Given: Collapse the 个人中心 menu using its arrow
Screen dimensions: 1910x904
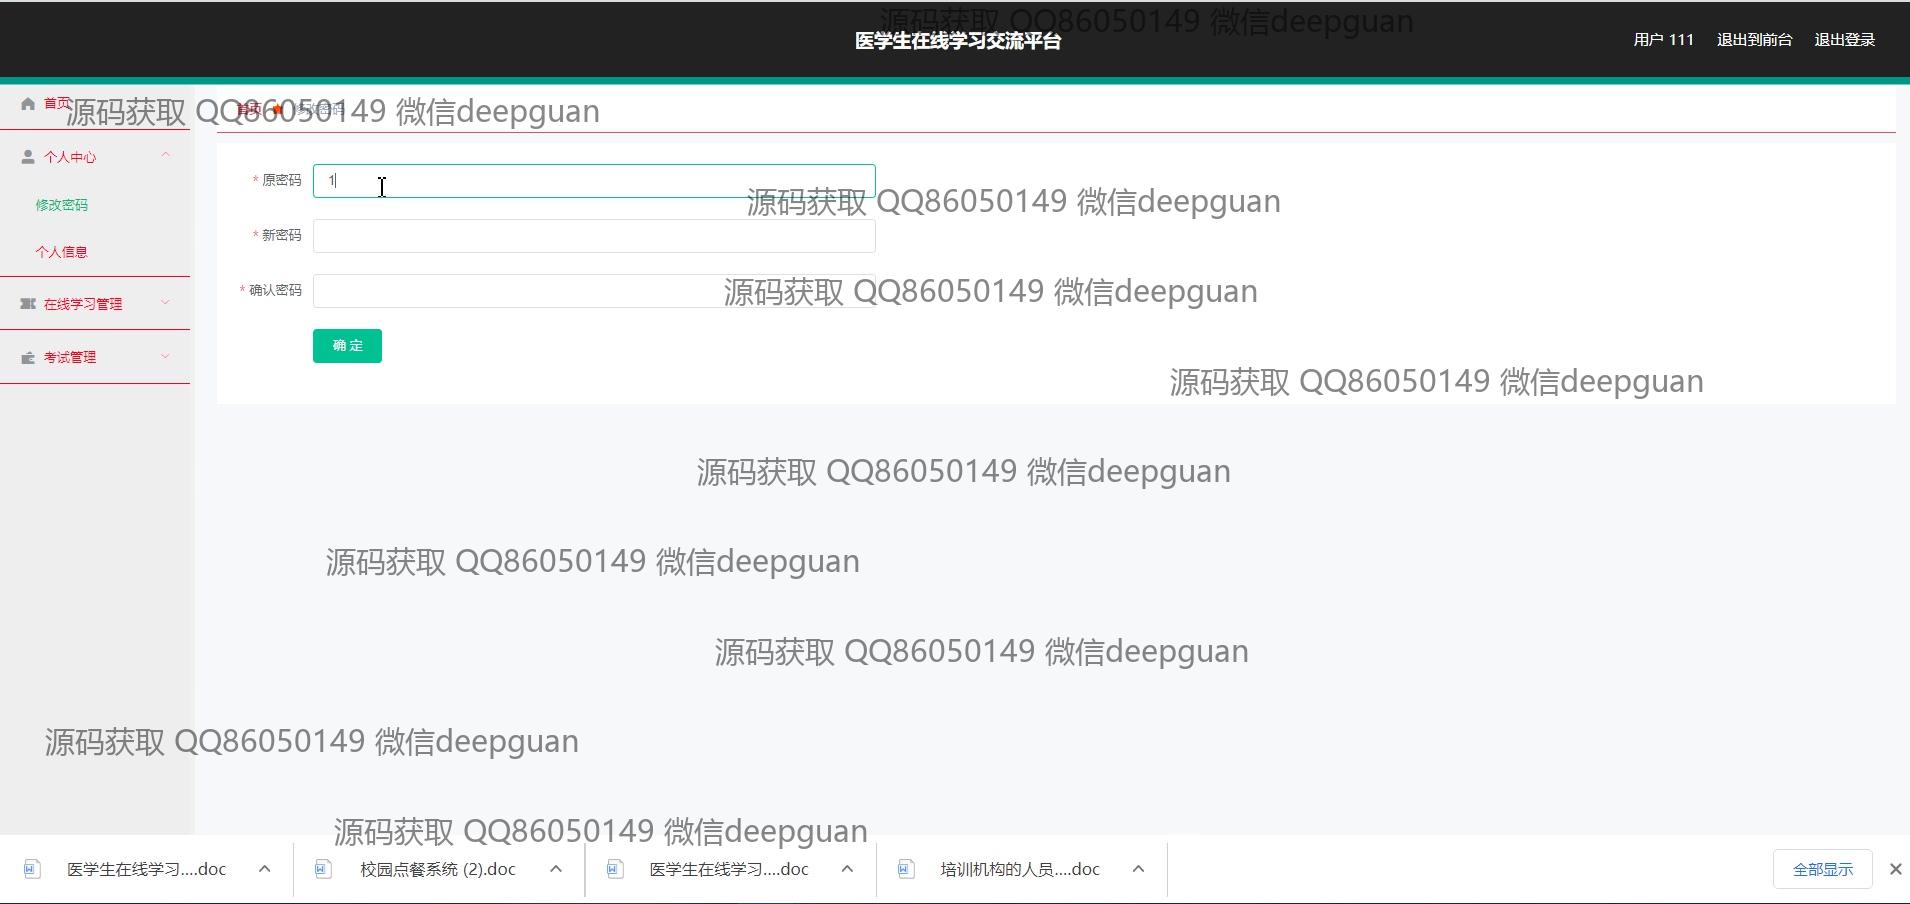Looking at the screenshot, I should tap(166, 155).
